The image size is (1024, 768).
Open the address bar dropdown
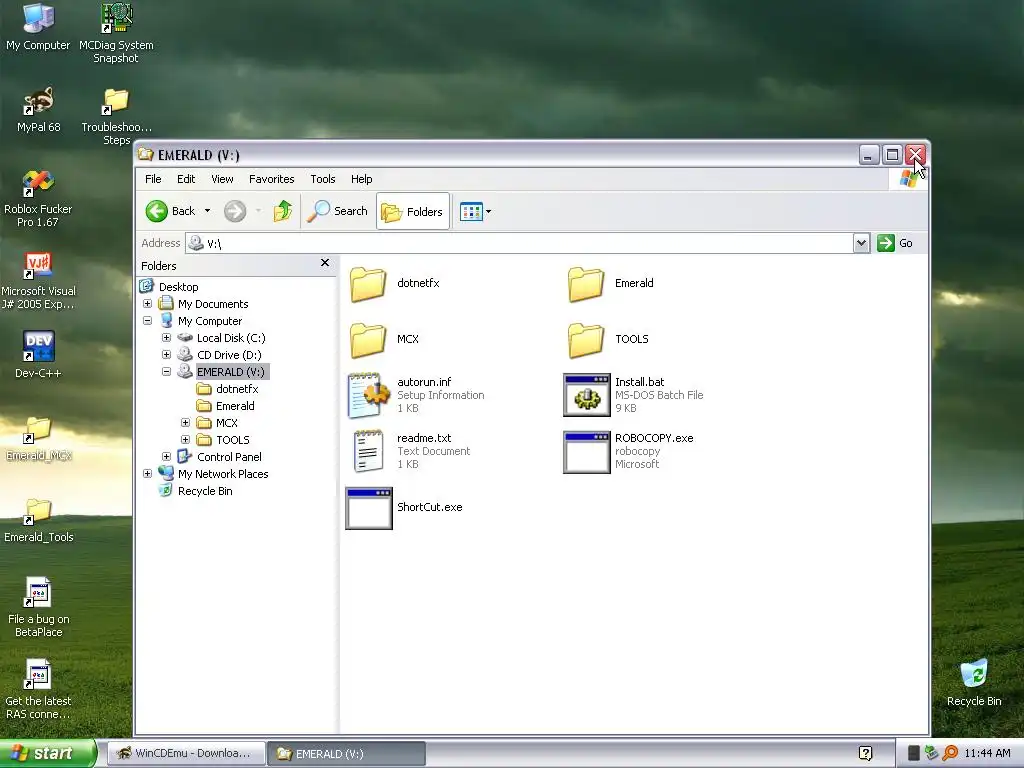pyautogui.click(x=861, y=243)
